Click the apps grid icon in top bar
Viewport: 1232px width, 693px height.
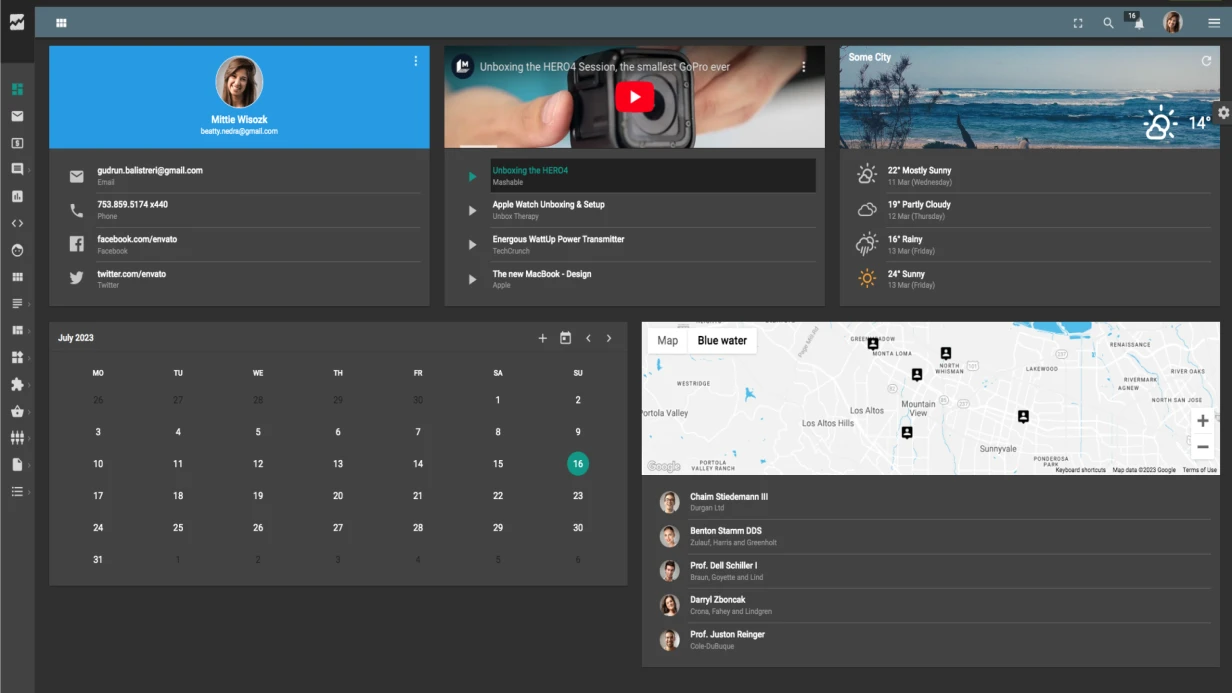pos(61,23)
